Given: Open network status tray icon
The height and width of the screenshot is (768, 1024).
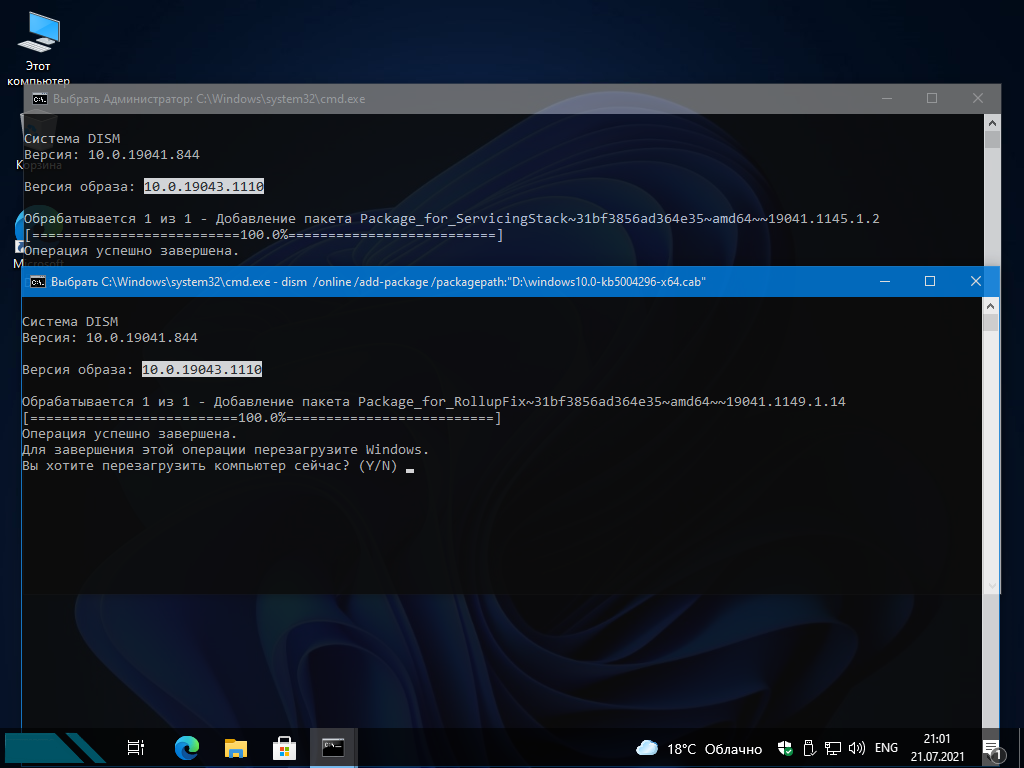Looking at the screenshot, I should pyautogui.click(x=832, y=748).
